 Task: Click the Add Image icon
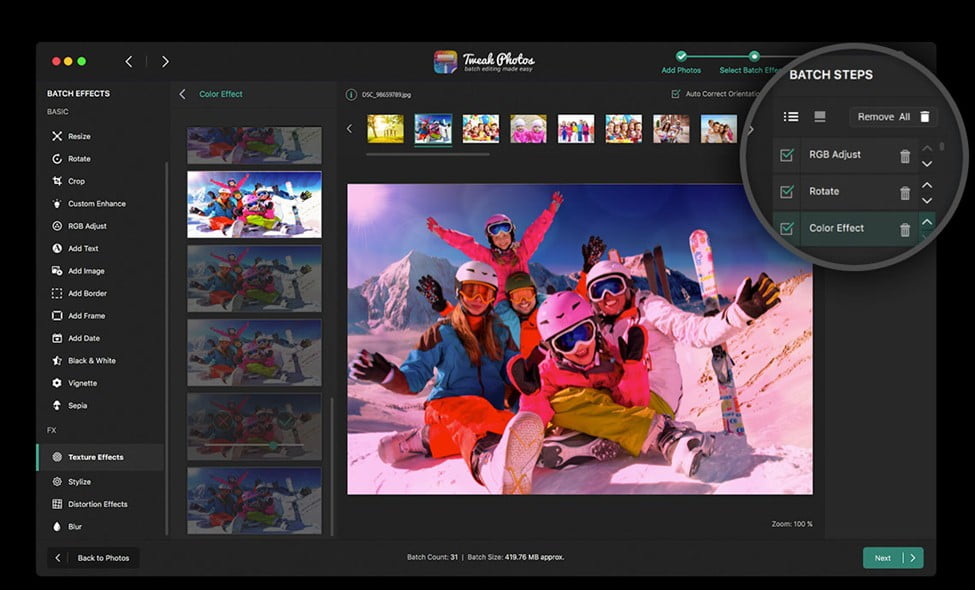click(x=57, y=270)
